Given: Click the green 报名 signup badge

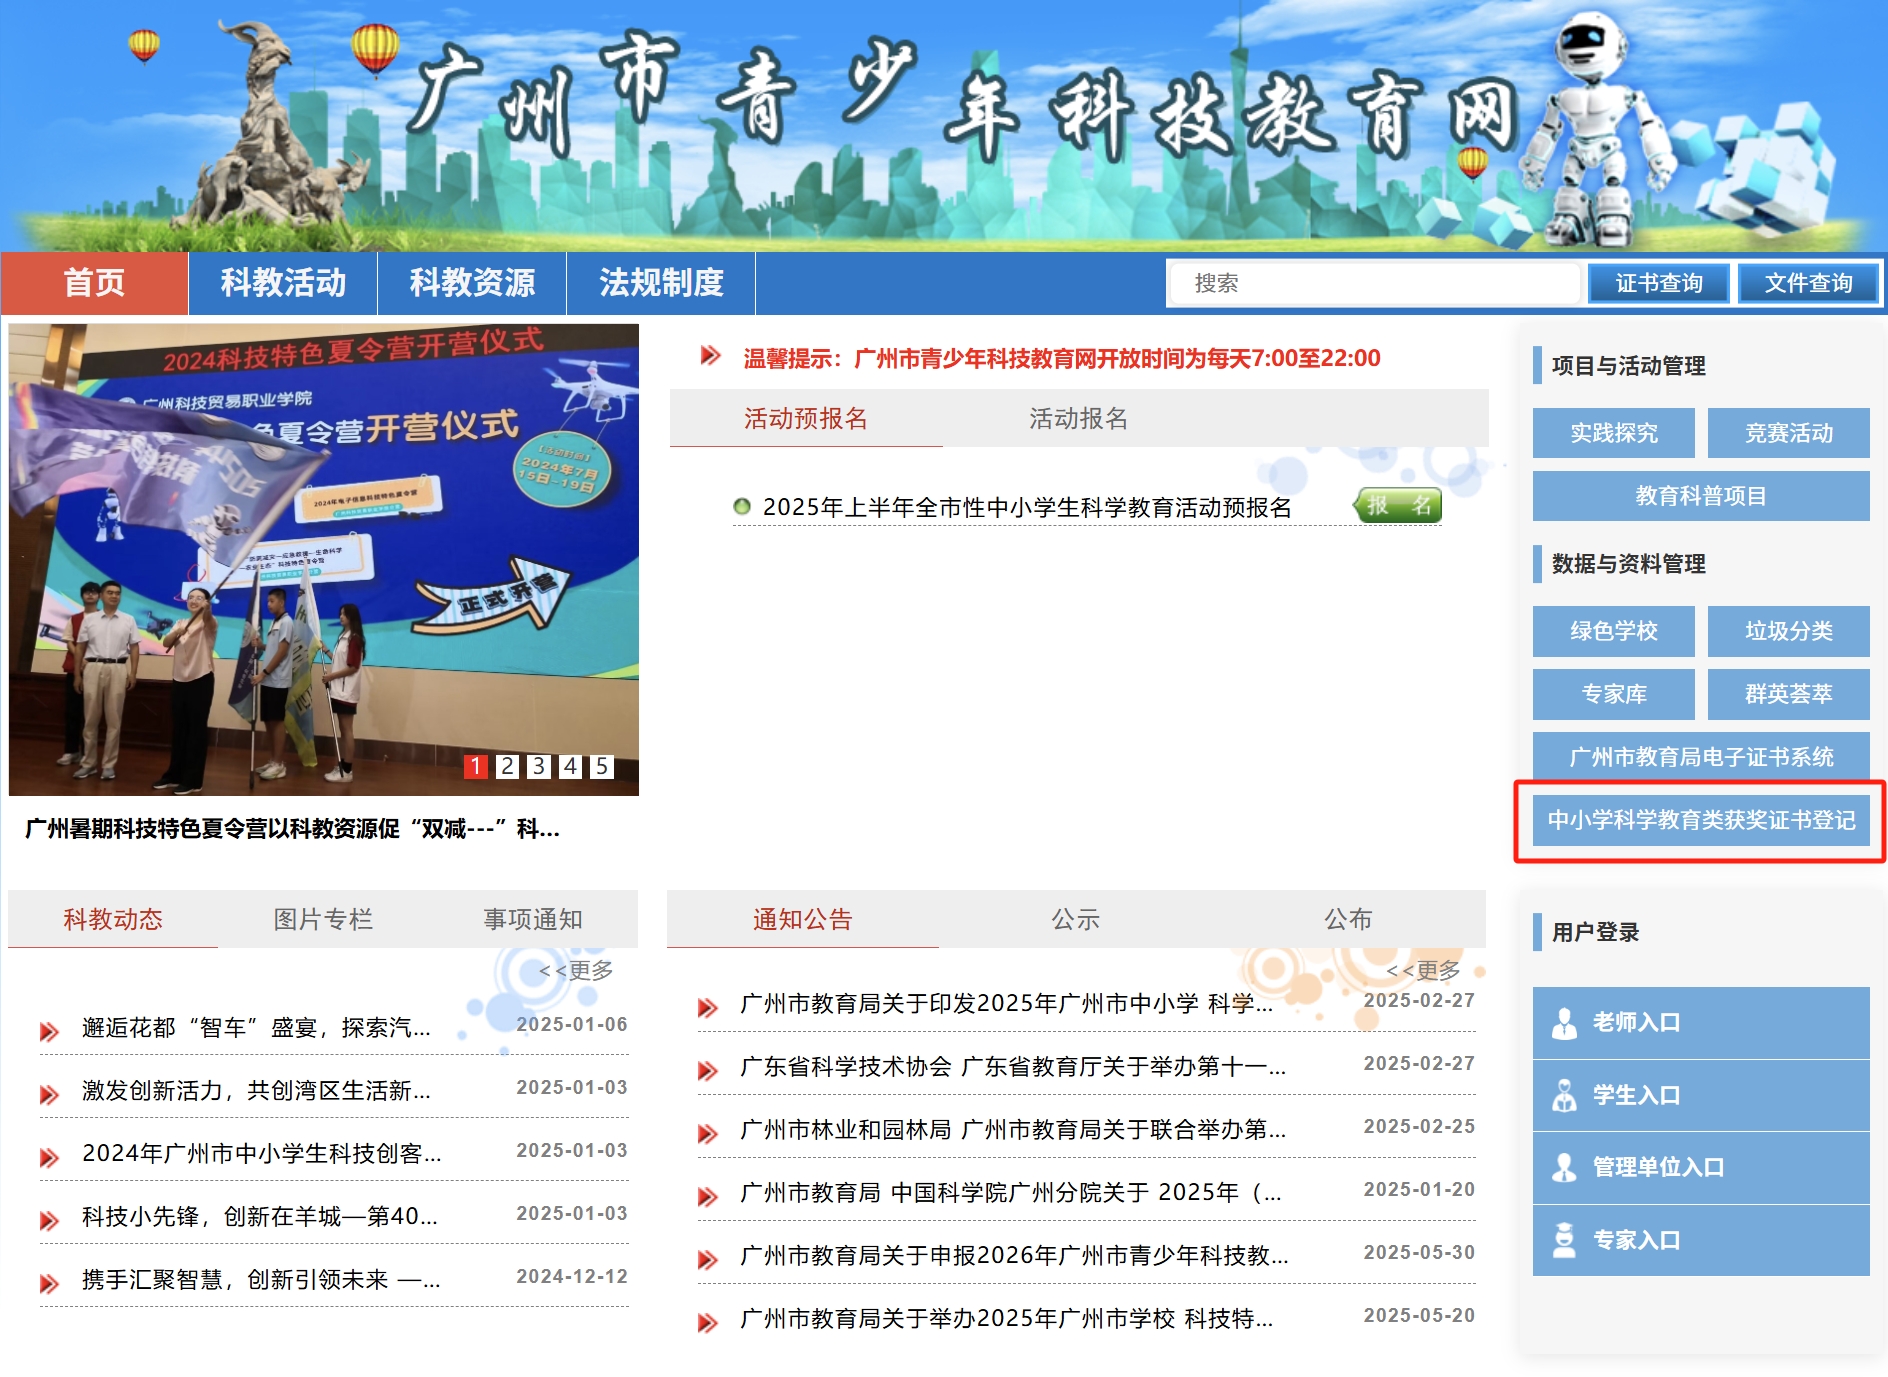Looking at the screenshot, I should [x=1398, y=506].
